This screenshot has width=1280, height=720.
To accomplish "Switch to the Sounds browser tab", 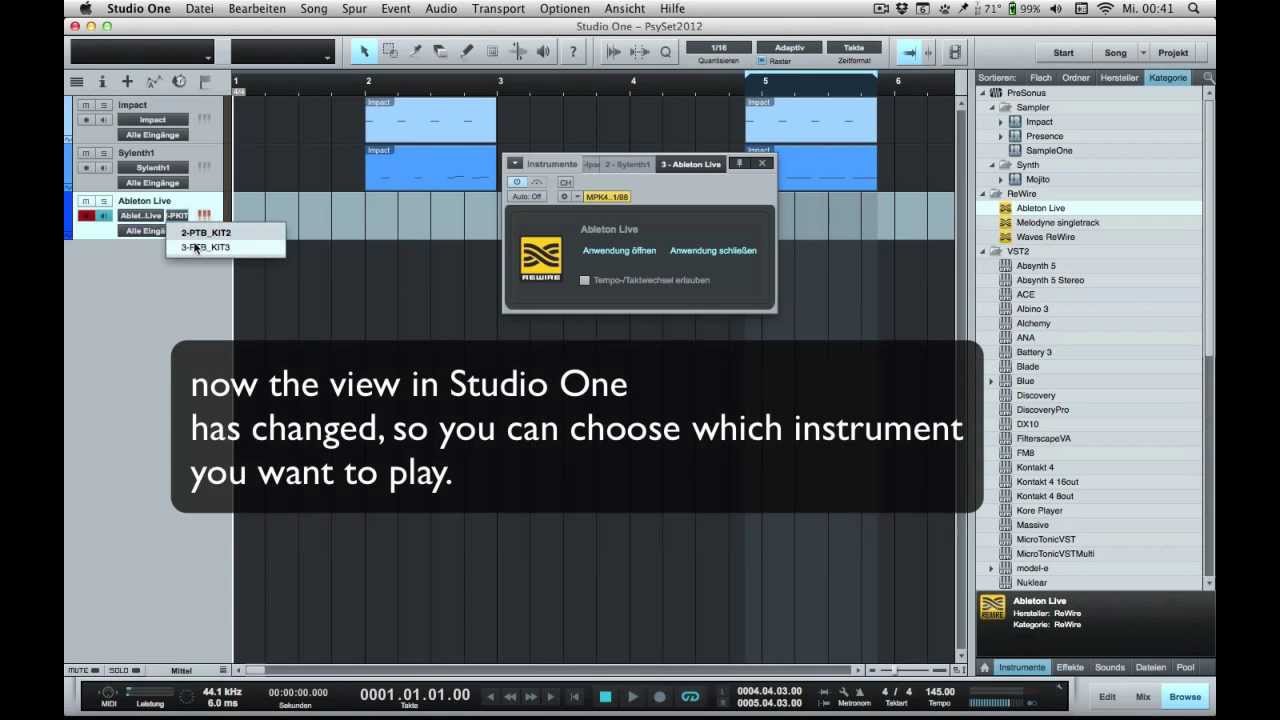I will 1110,668.
